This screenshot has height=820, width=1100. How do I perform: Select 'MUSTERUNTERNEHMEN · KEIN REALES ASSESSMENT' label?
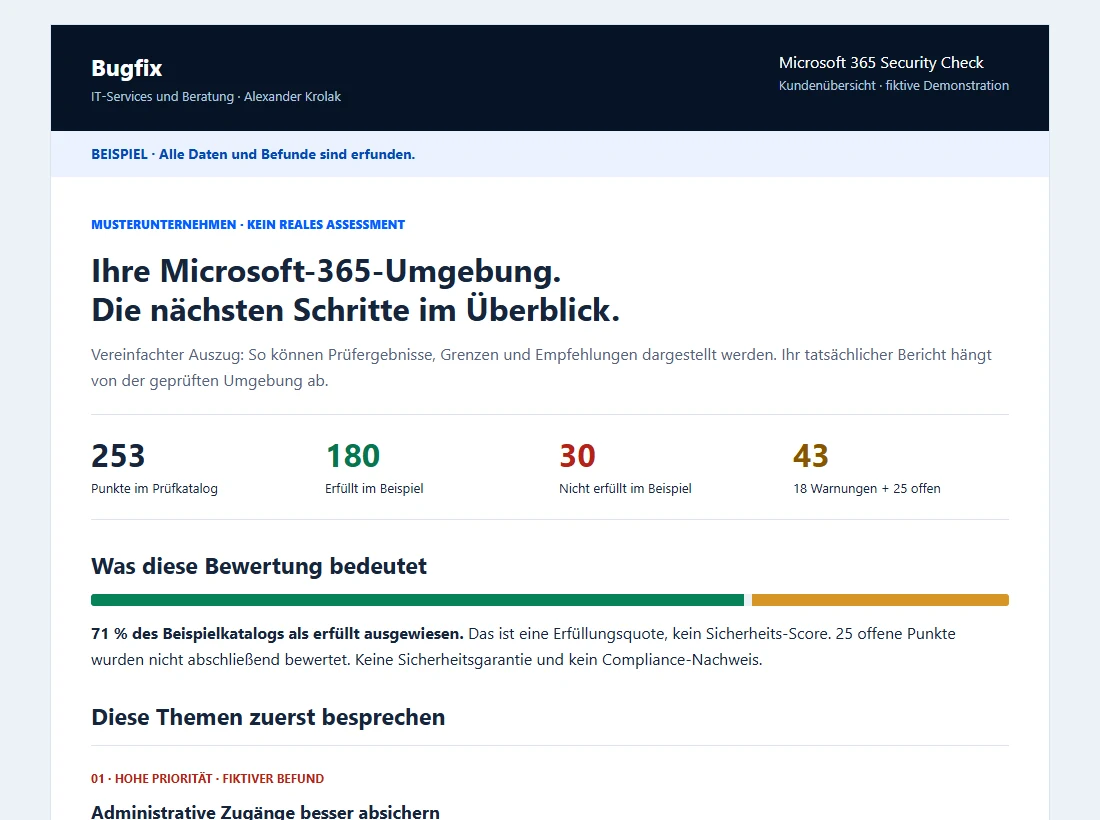point(248,224)
